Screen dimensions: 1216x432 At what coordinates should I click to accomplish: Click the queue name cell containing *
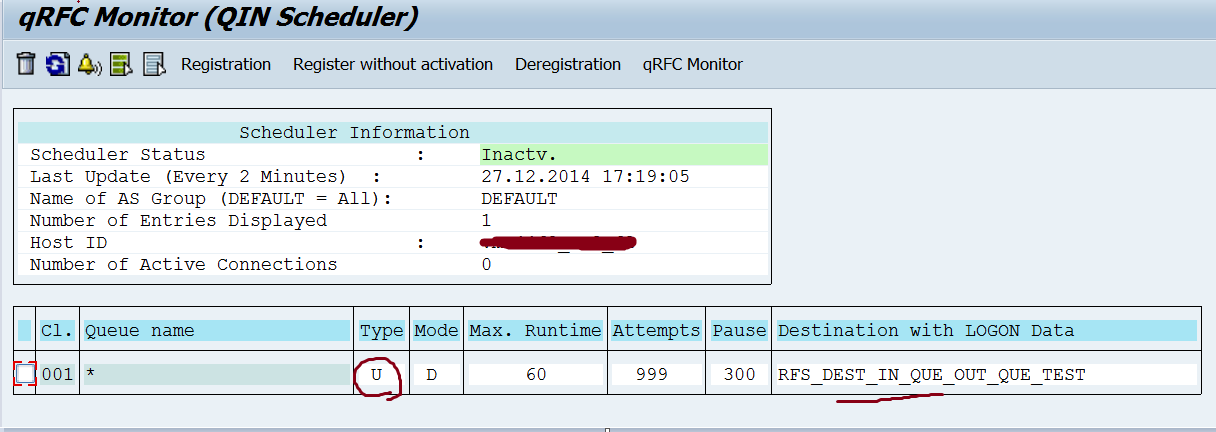[x=217, y=375]
